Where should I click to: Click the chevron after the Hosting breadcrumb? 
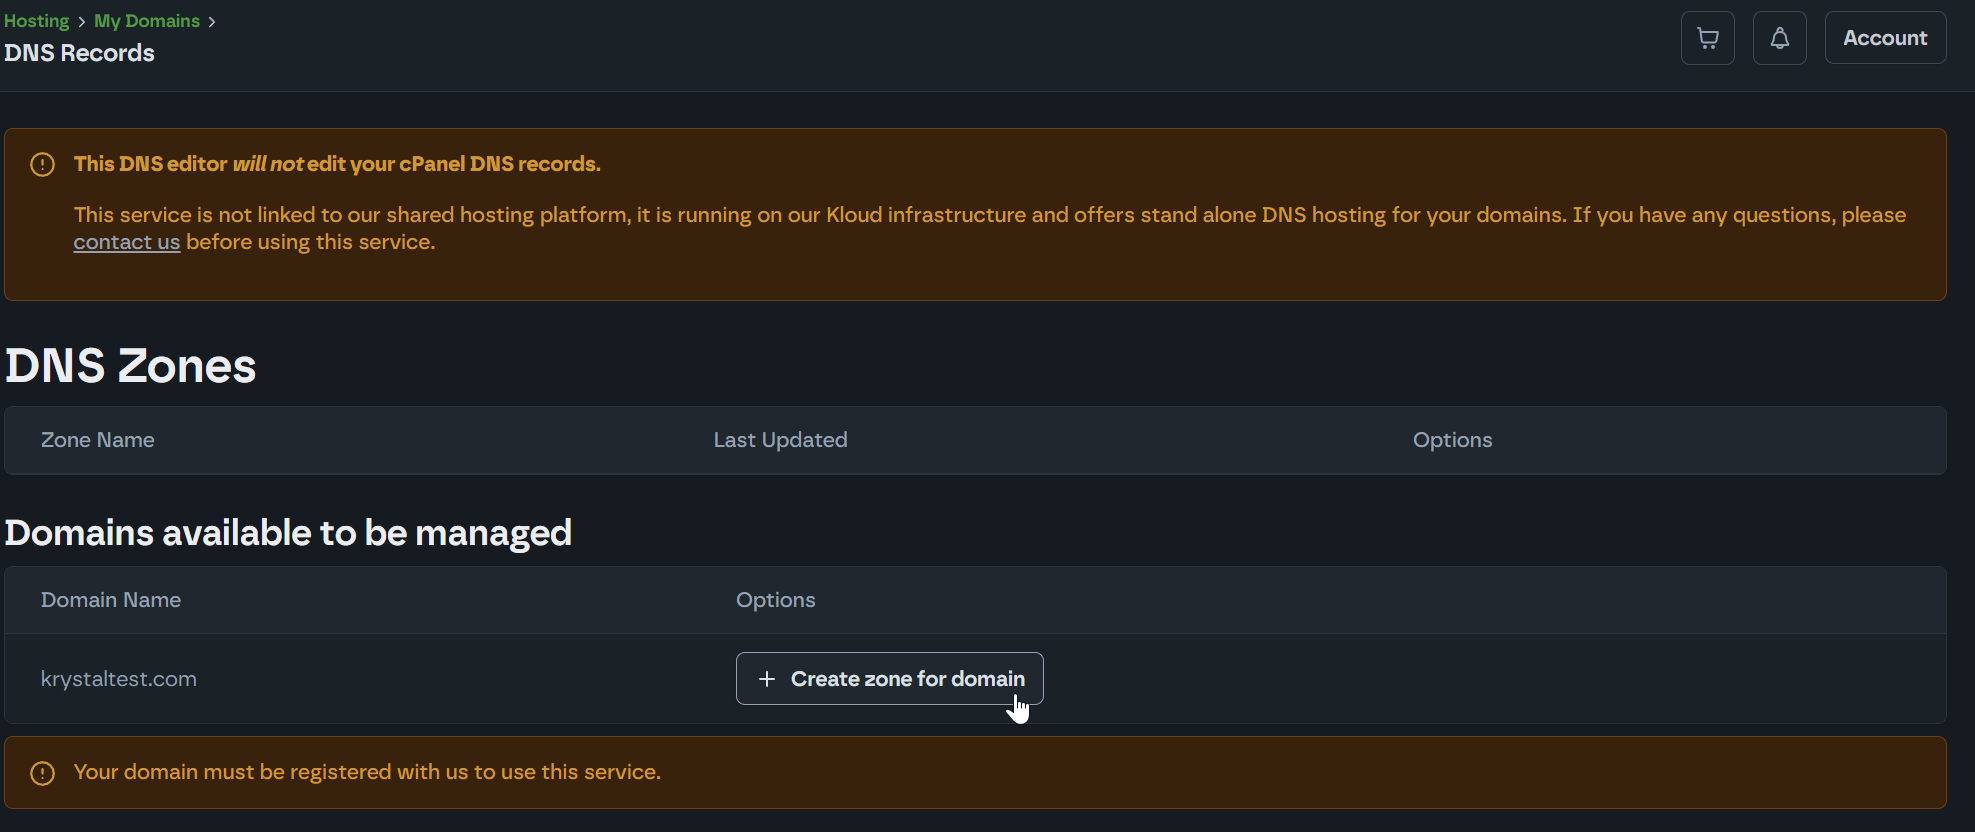coord(82,22)
